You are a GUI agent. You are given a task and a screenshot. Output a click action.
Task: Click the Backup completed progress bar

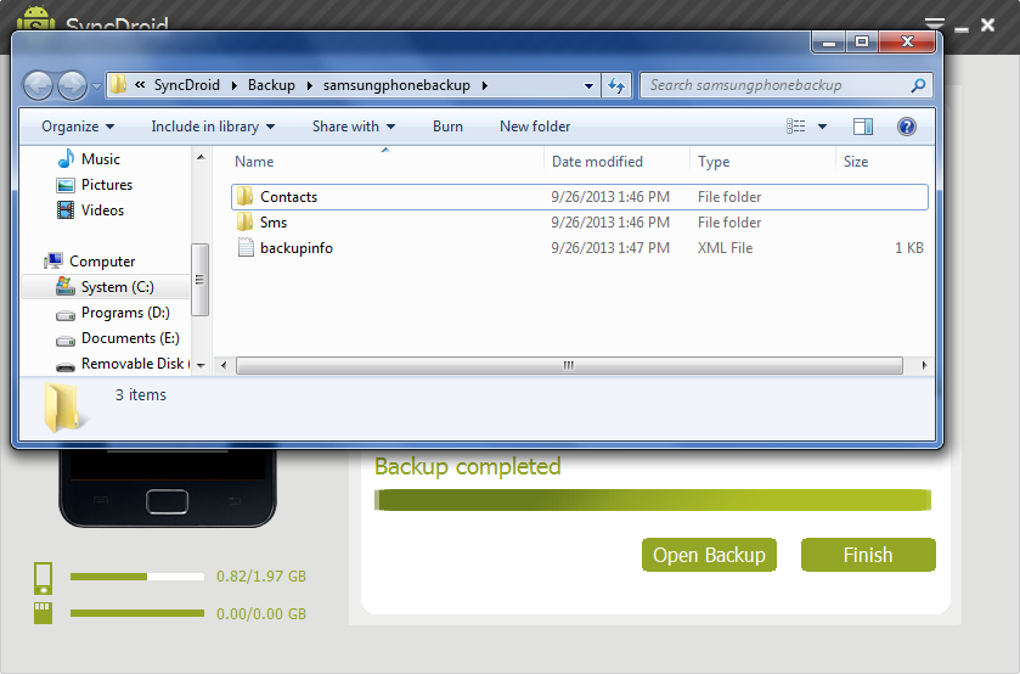coord(652,500)
